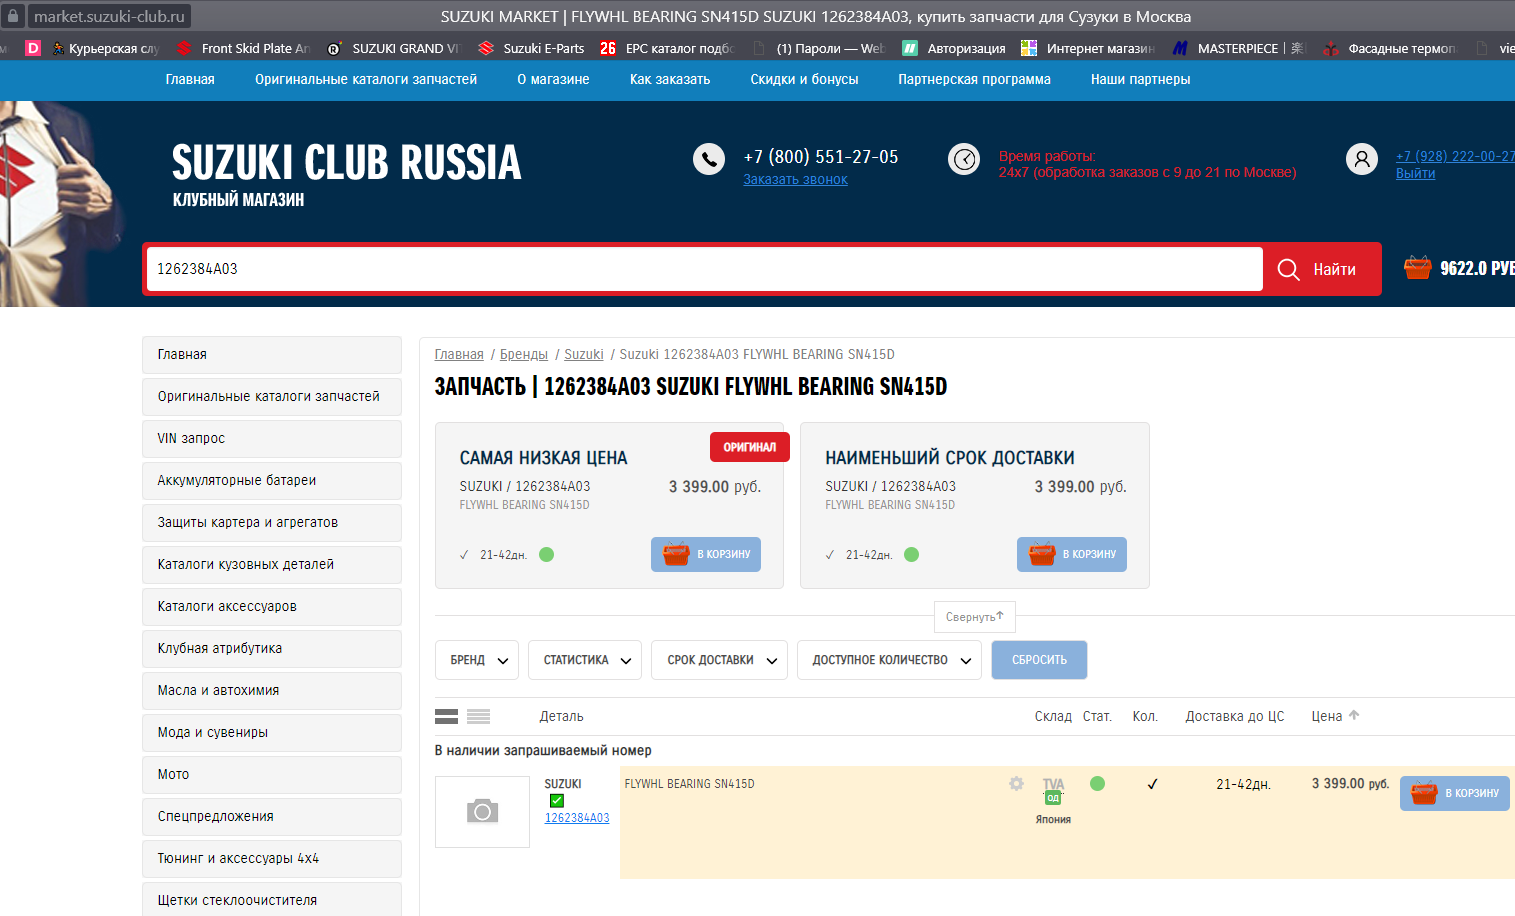Click the green checkbox under SUZUKI brand

click(x=557, y=800)
